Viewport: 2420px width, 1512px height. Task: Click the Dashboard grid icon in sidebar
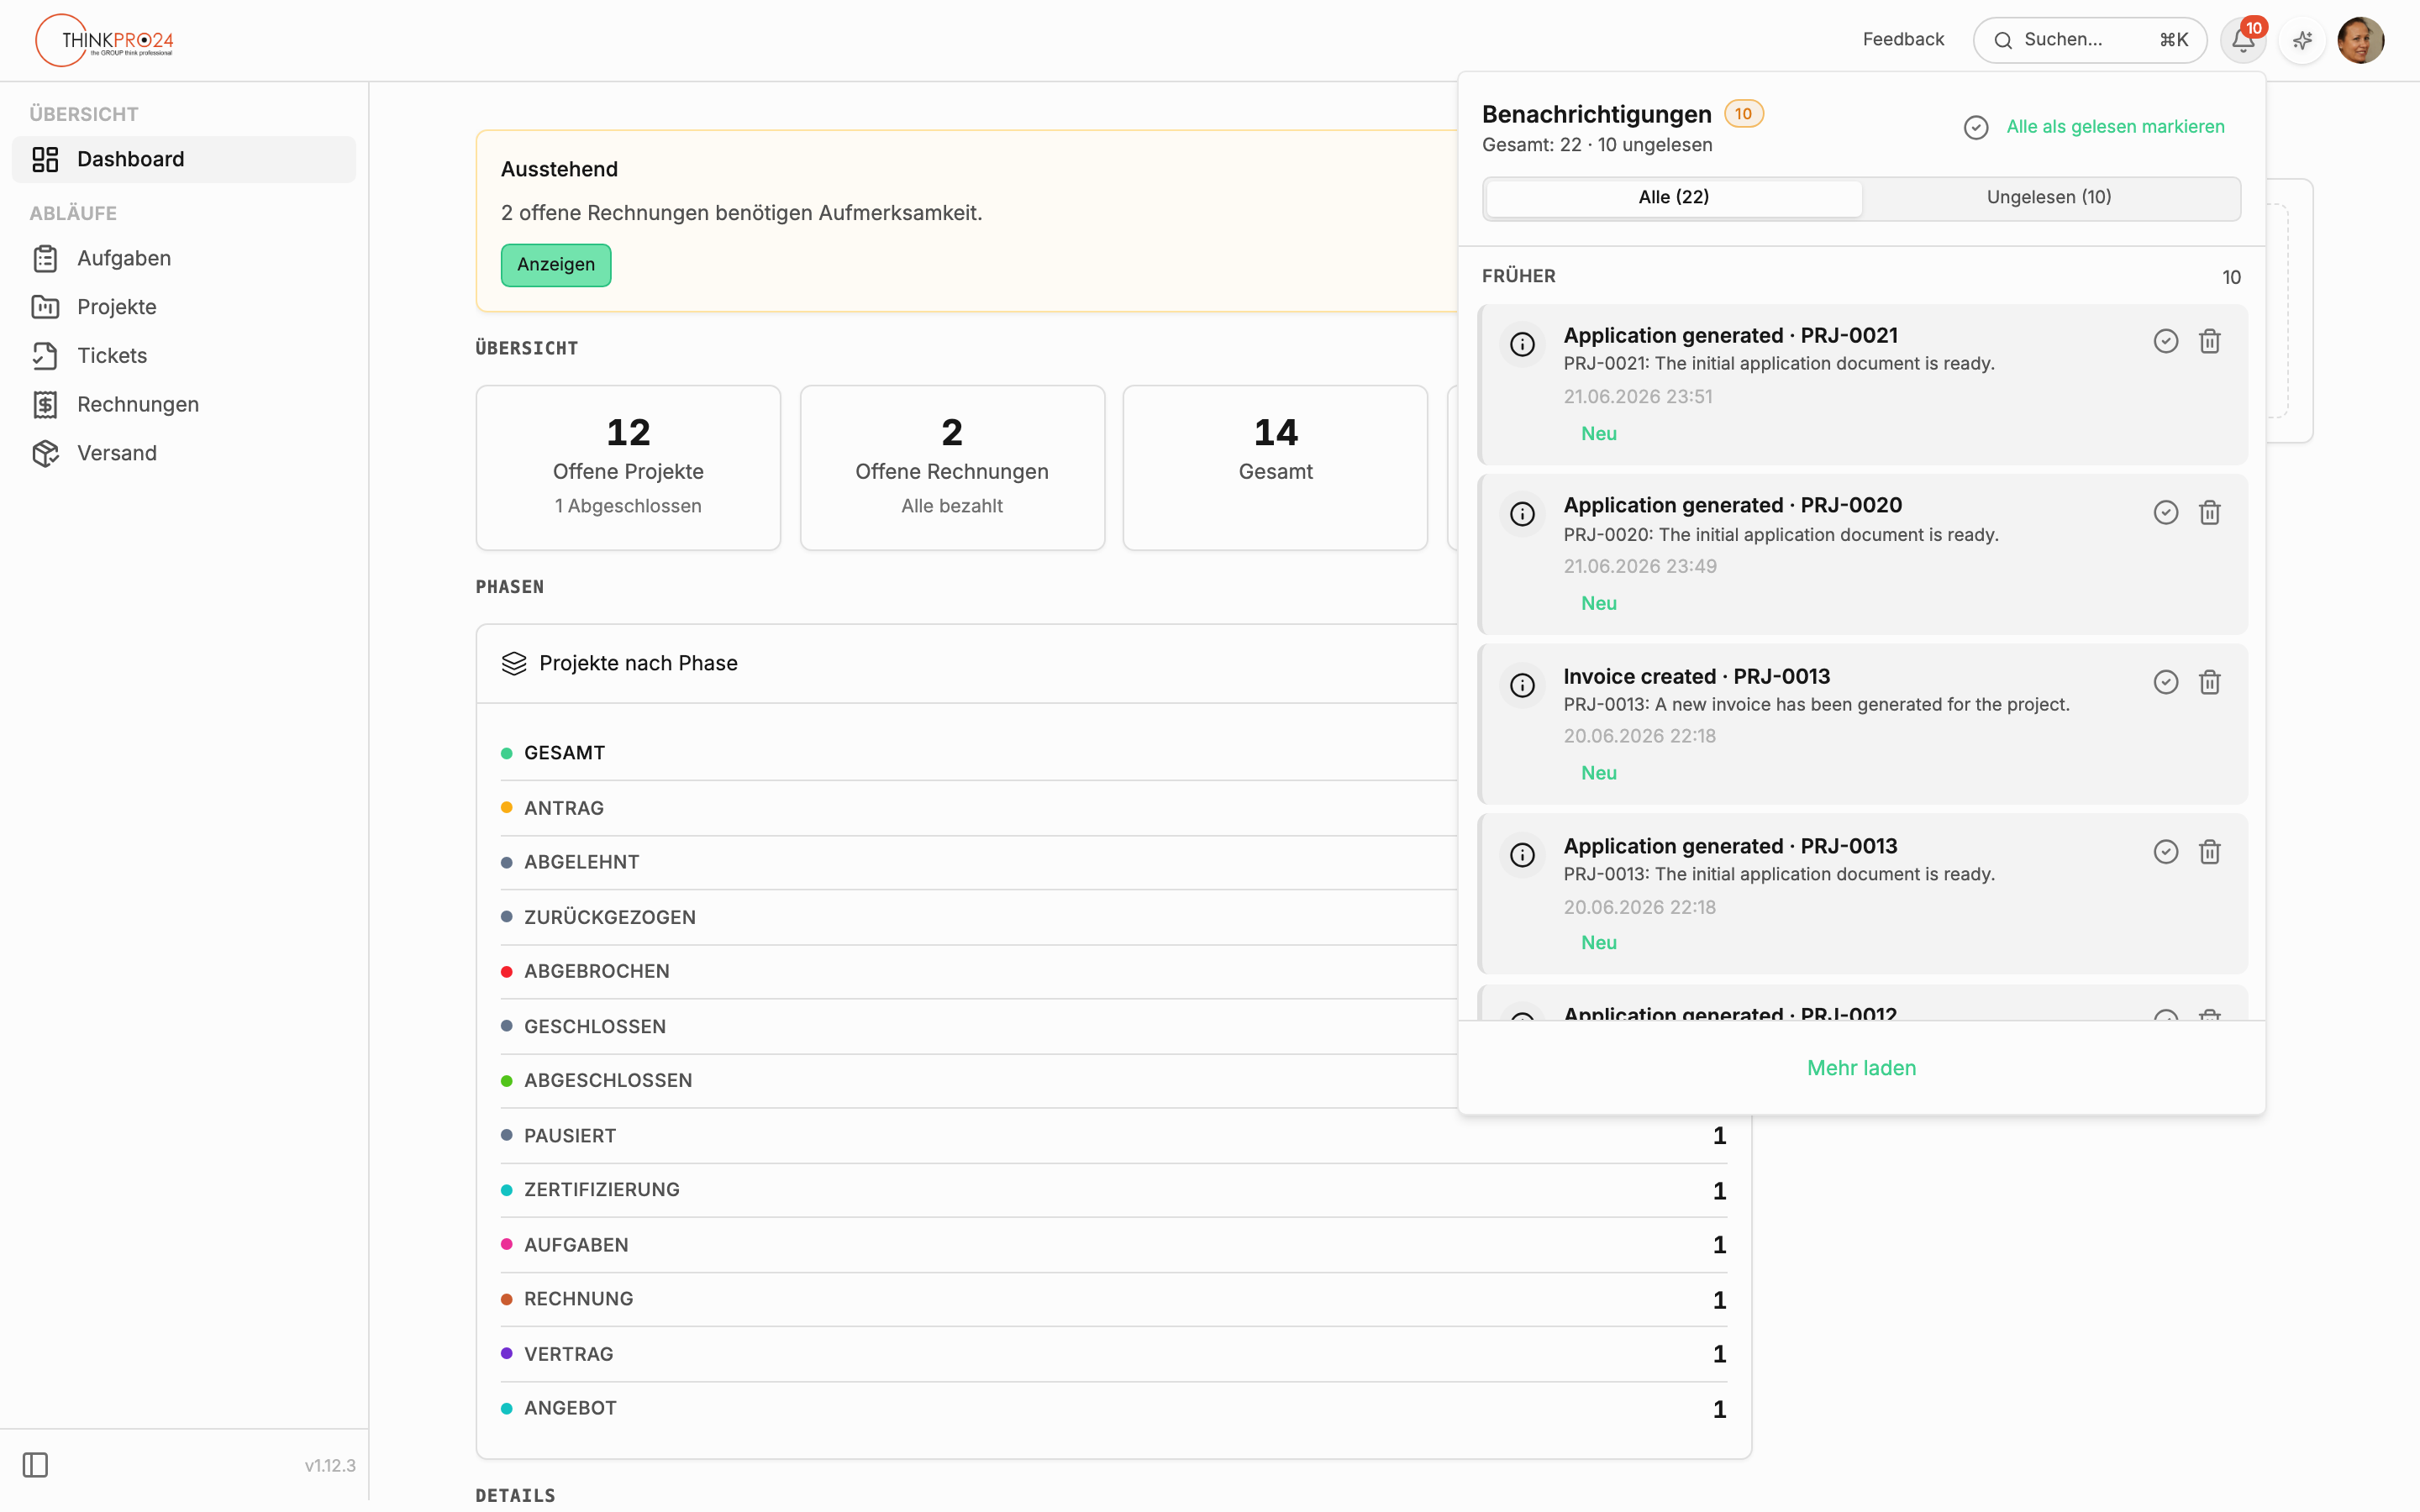click(45, 159)
